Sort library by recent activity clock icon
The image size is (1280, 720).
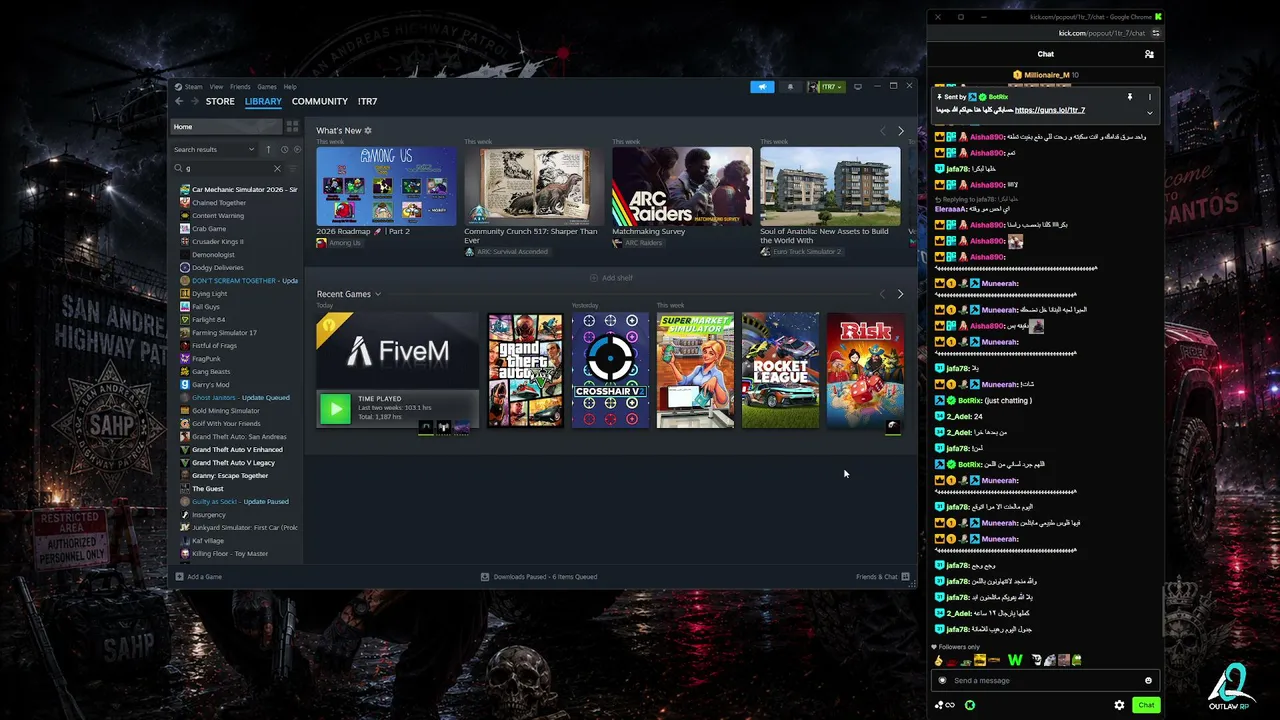point(284,149)
